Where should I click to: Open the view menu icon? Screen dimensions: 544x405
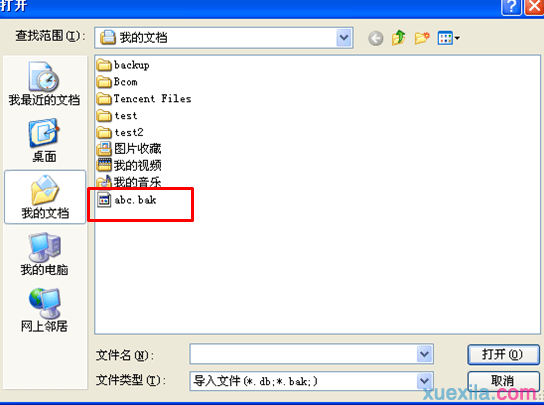click(x=448, y=38)
